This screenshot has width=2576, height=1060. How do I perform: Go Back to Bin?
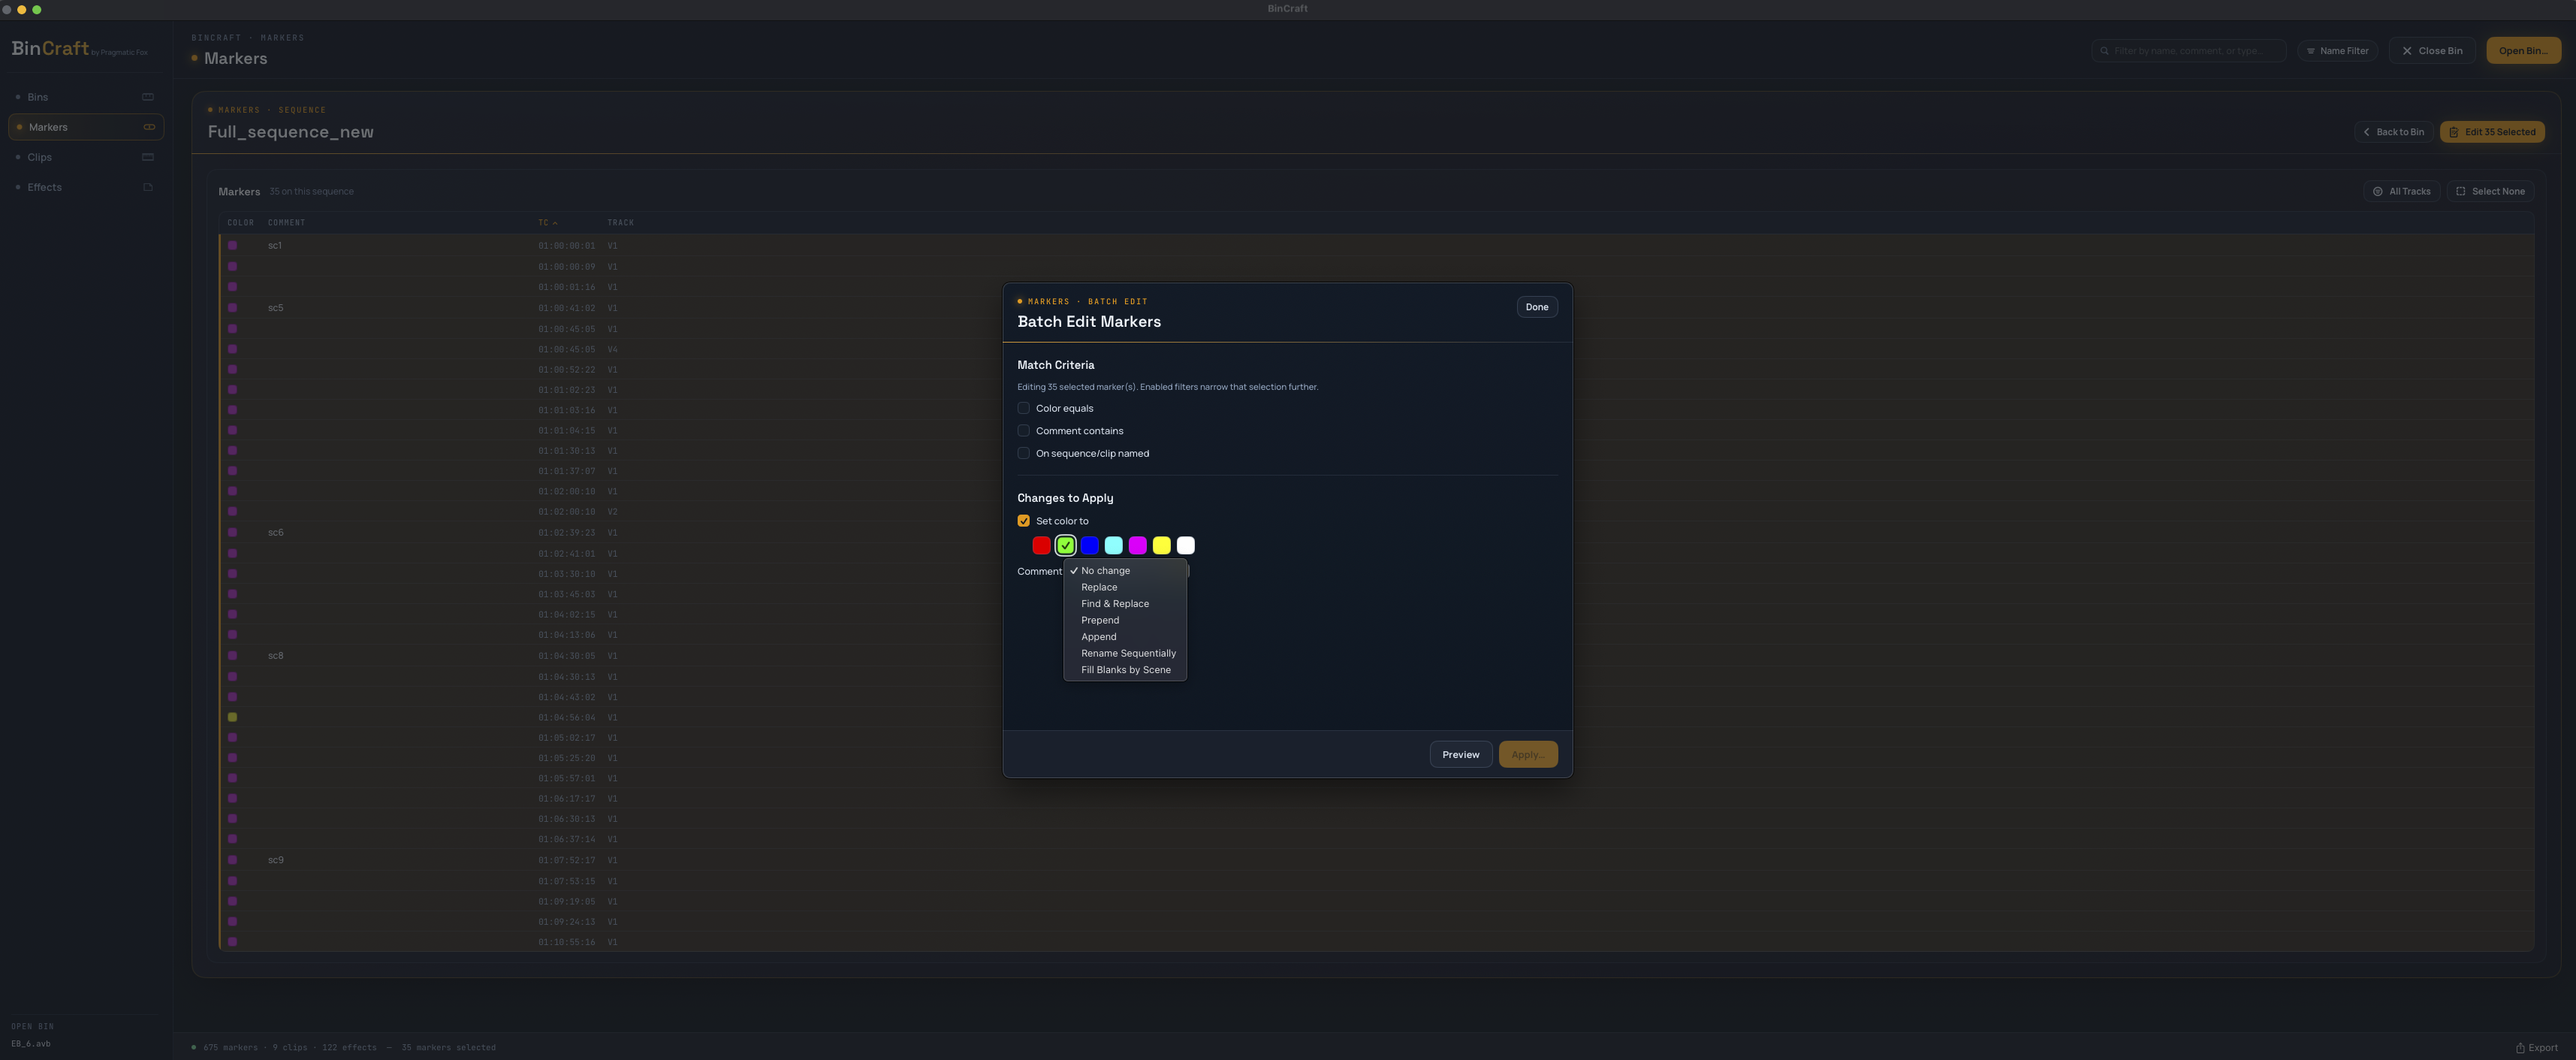[x=2393, y=132]
